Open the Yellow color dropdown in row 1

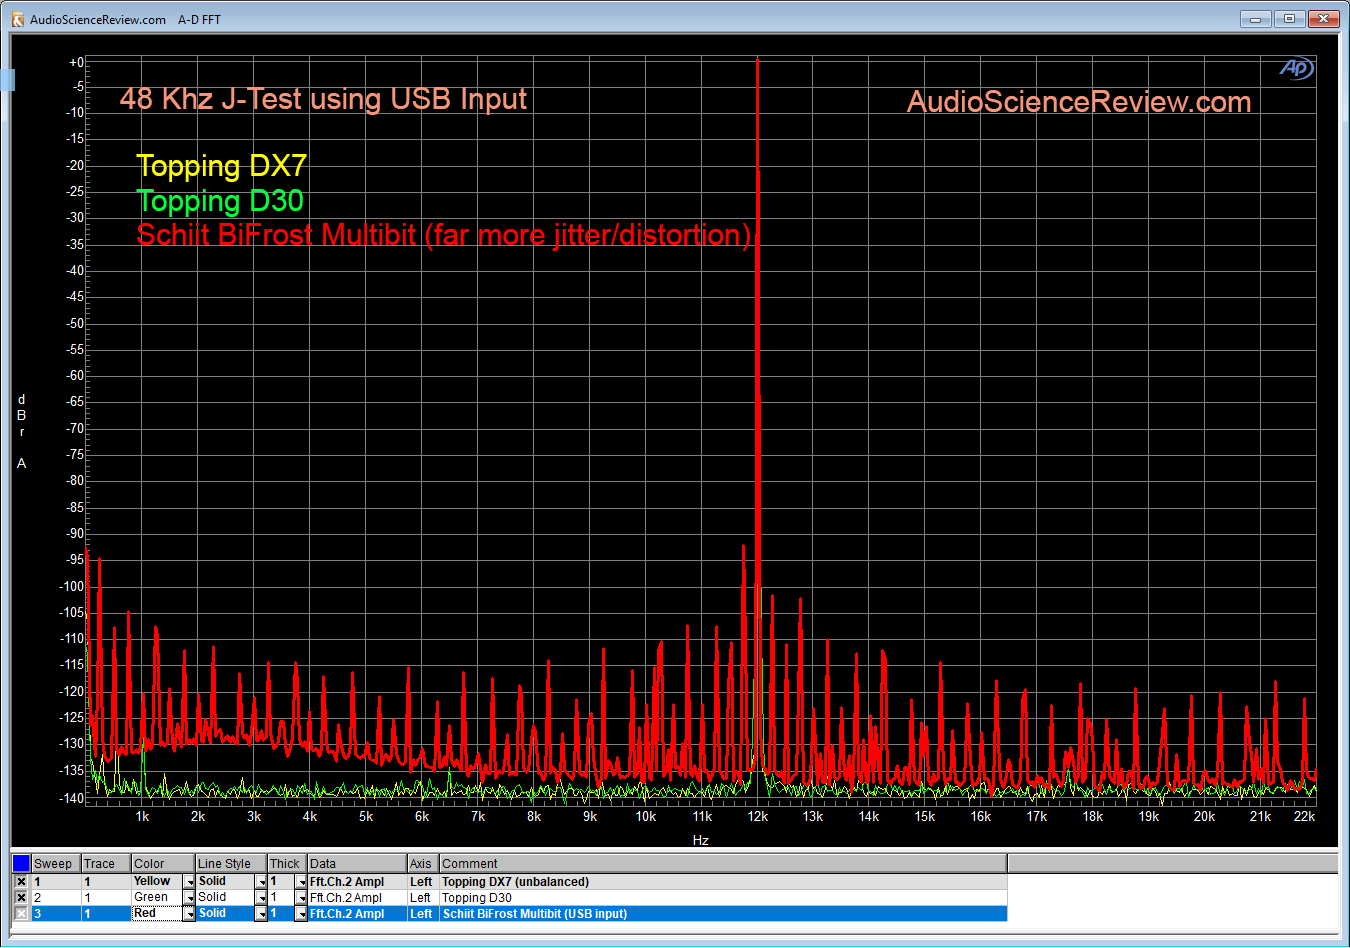pos(189,882)
